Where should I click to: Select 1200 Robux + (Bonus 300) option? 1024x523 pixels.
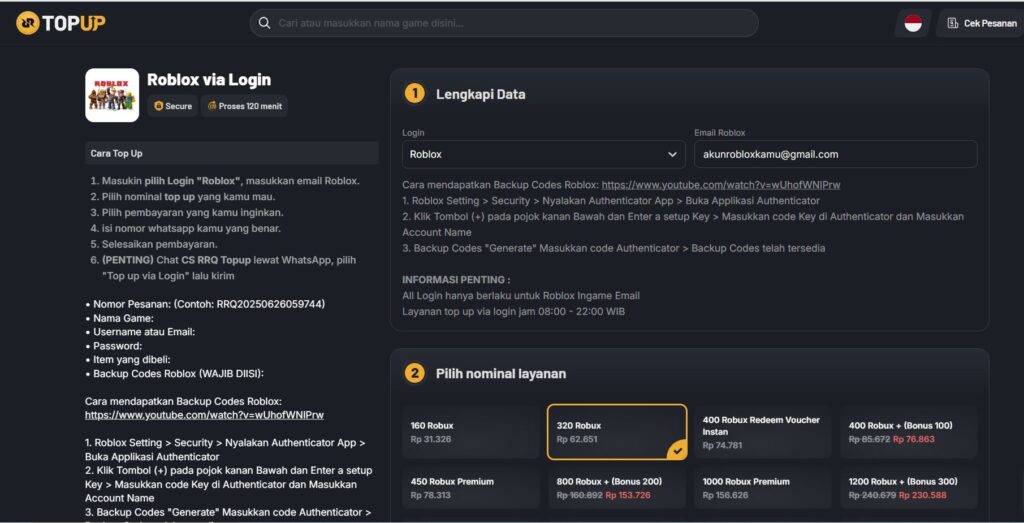coord(909,488)
